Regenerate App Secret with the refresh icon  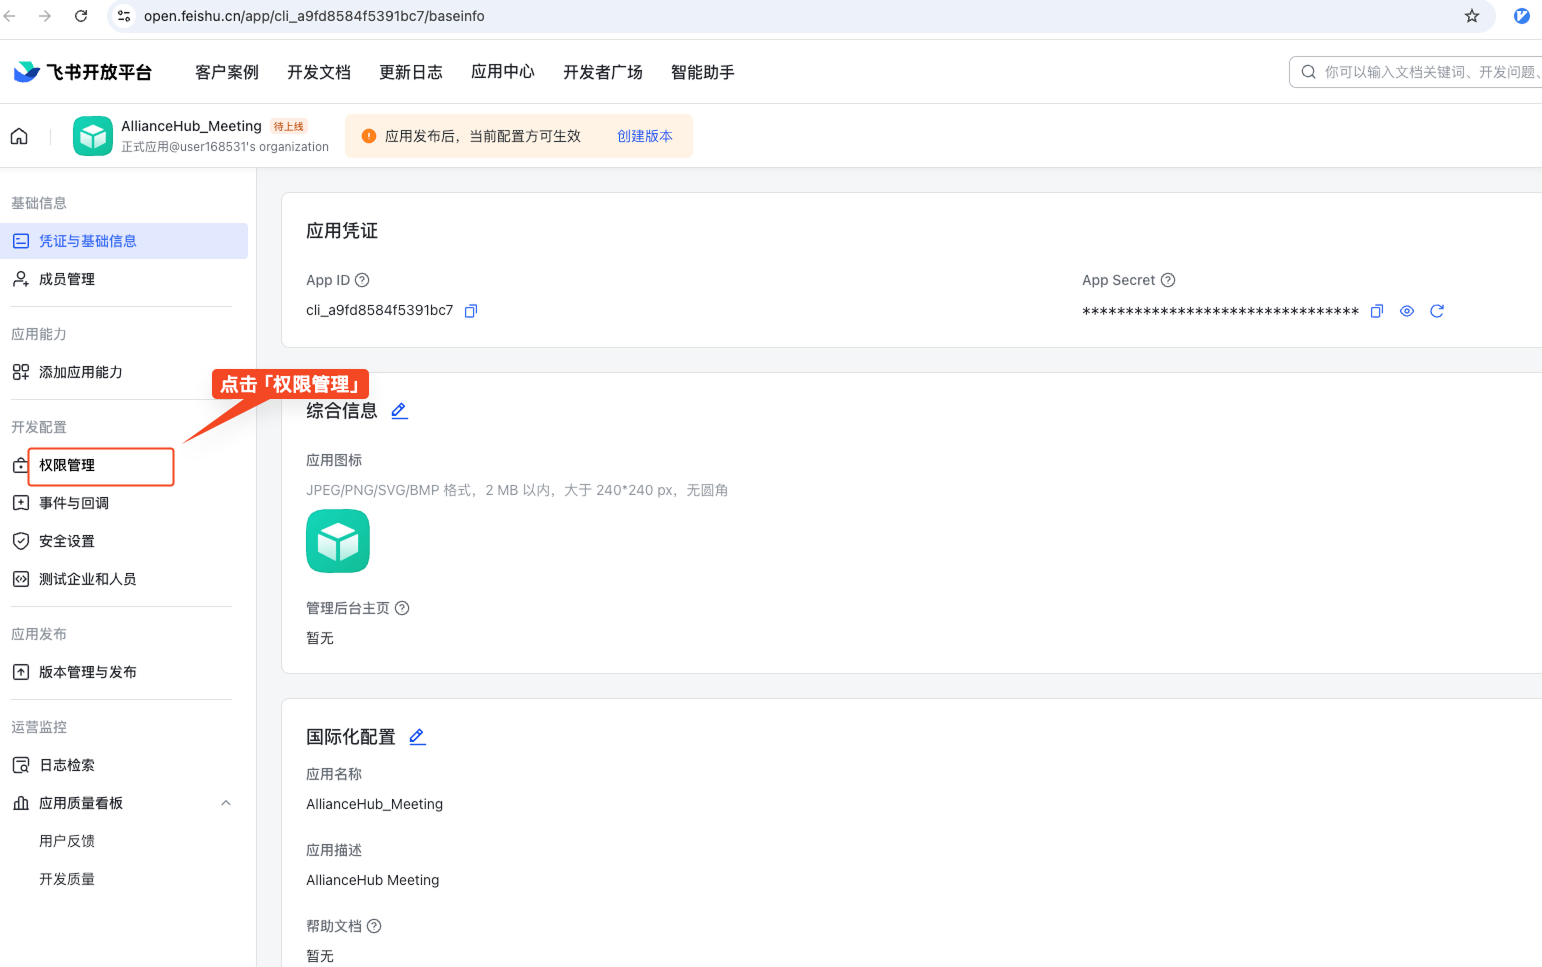(1437, 311)
